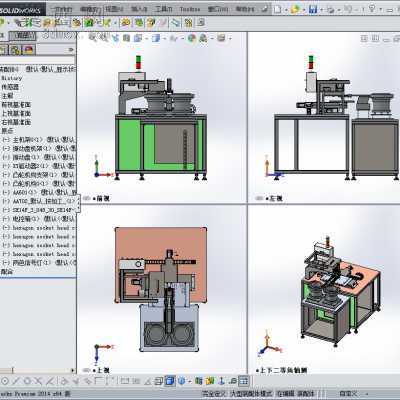This screenshot has height=400, width=400.
Task: Toggle the Section View icon
Action: (126, 38)
